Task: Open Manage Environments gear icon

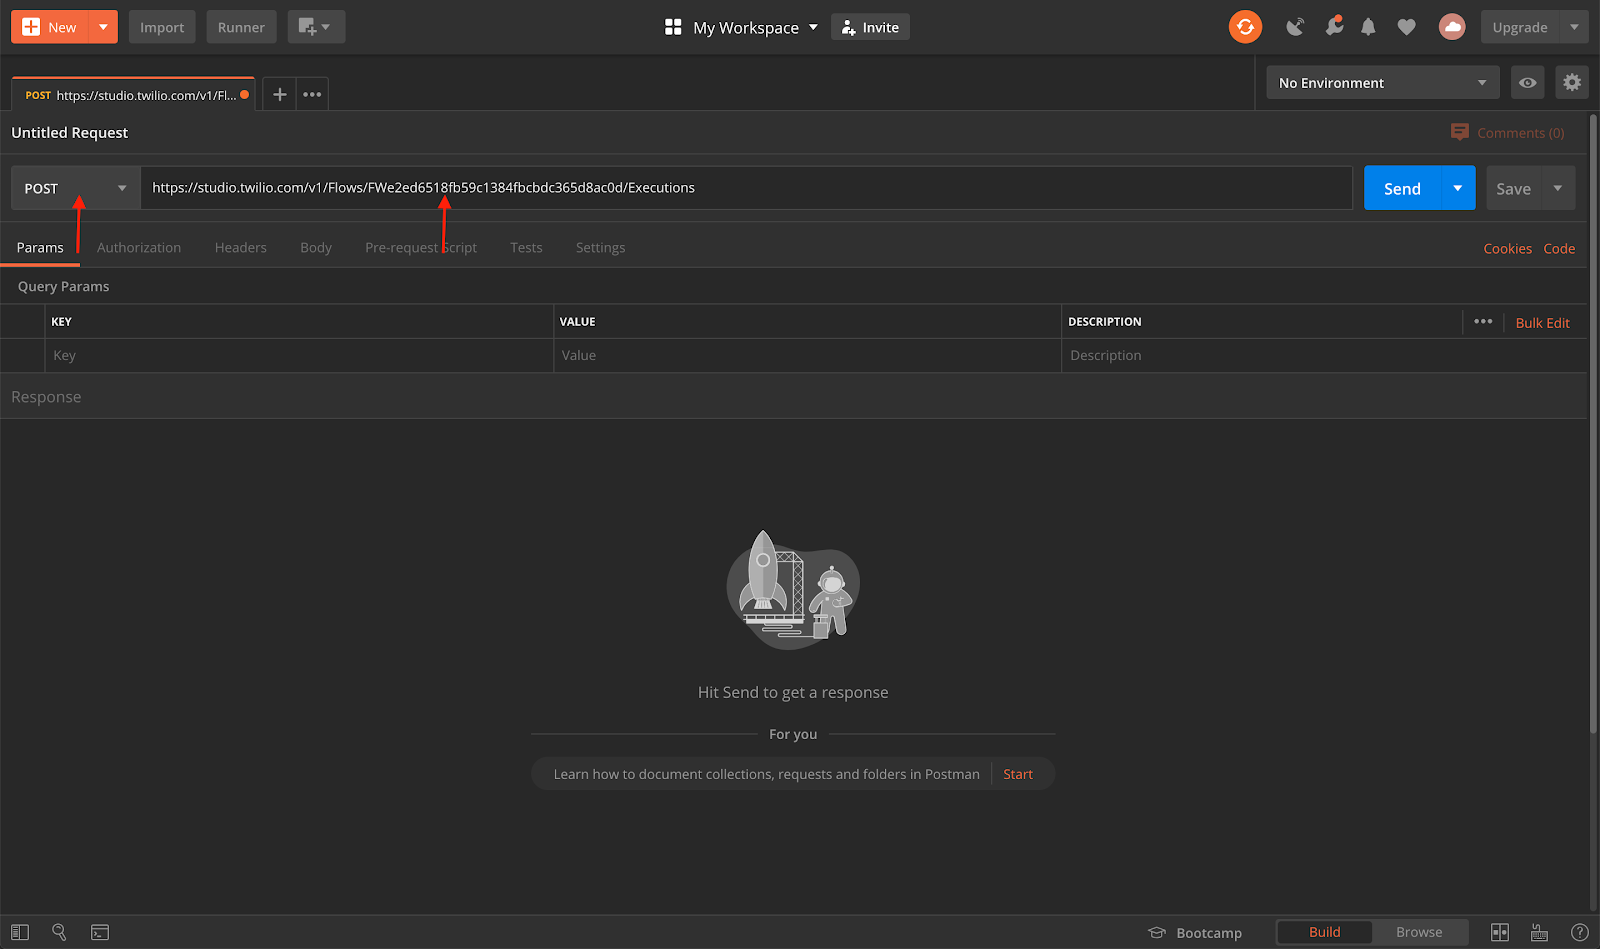Action: pyautogui.click(x=1572, y=83)
